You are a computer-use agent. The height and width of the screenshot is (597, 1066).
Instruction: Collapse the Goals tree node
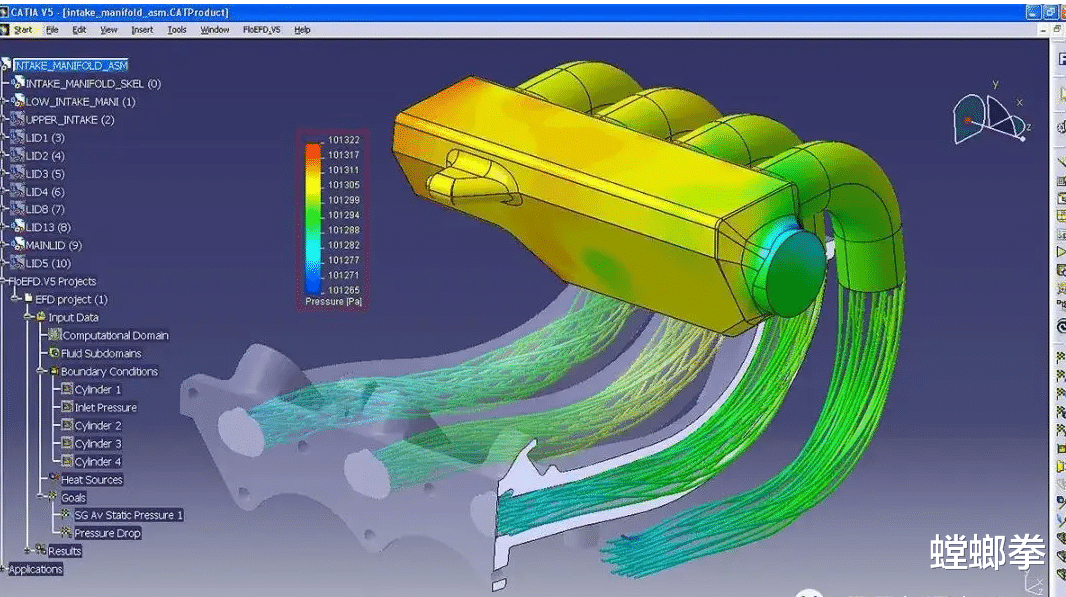pos(41,497)
